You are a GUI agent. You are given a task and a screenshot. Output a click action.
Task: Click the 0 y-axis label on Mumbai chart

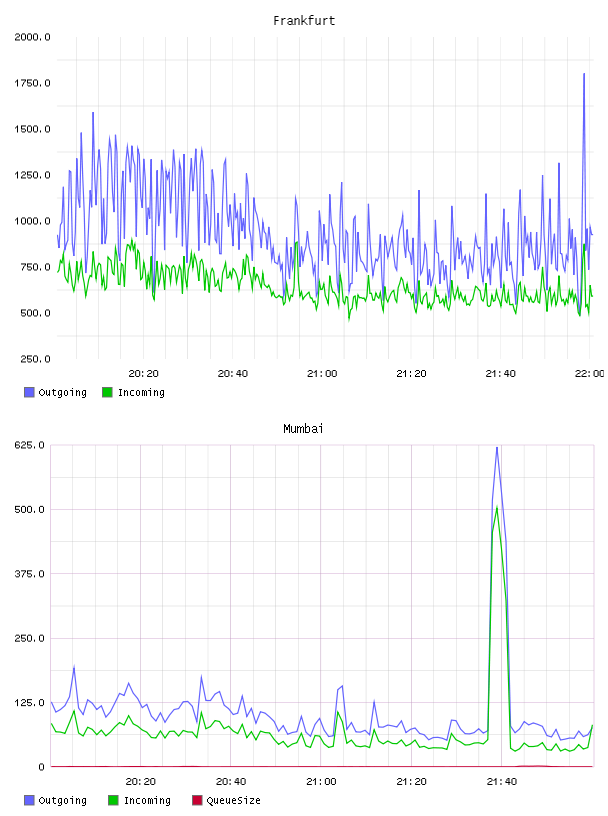[x=41, y=767]
